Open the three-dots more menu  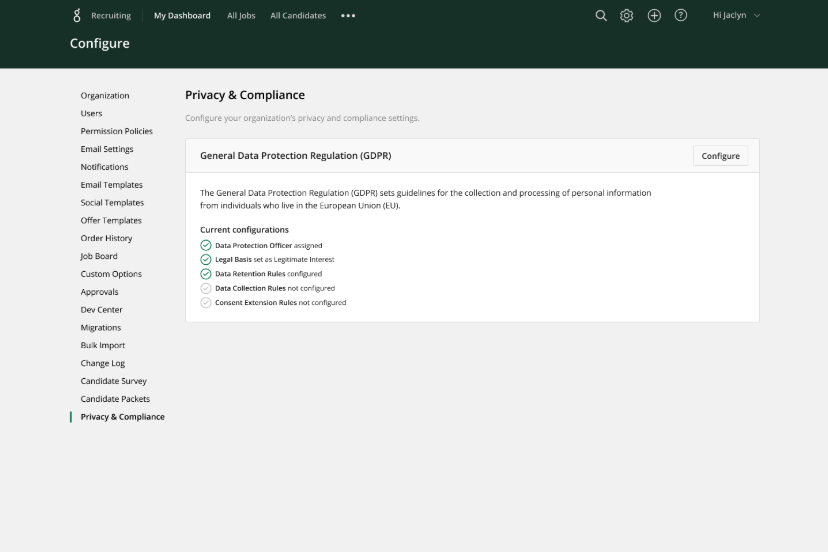click(x=348, y=16)
